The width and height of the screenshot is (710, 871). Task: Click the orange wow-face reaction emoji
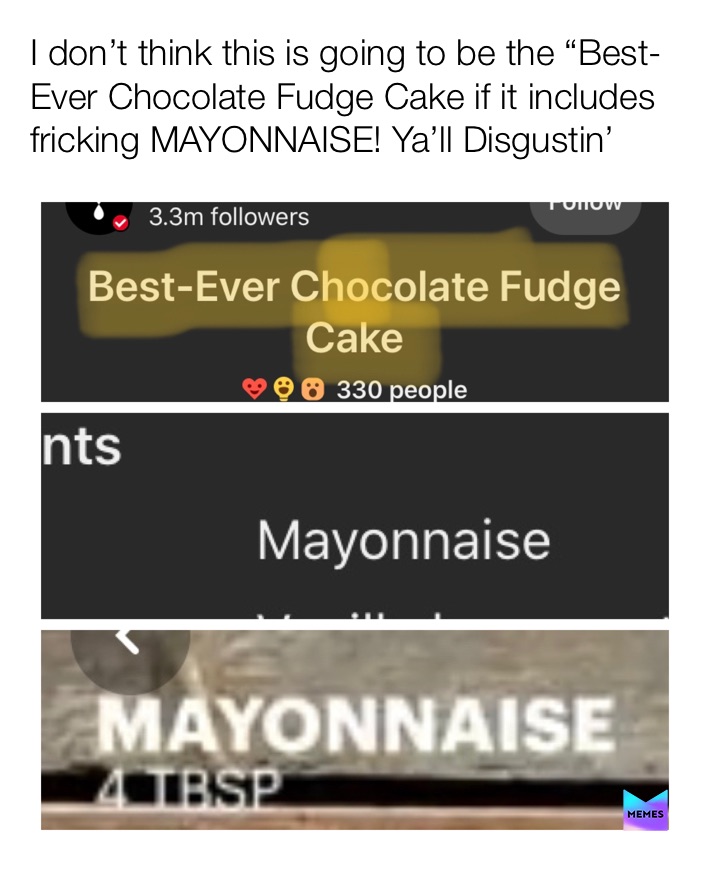(x=313, y=389)
